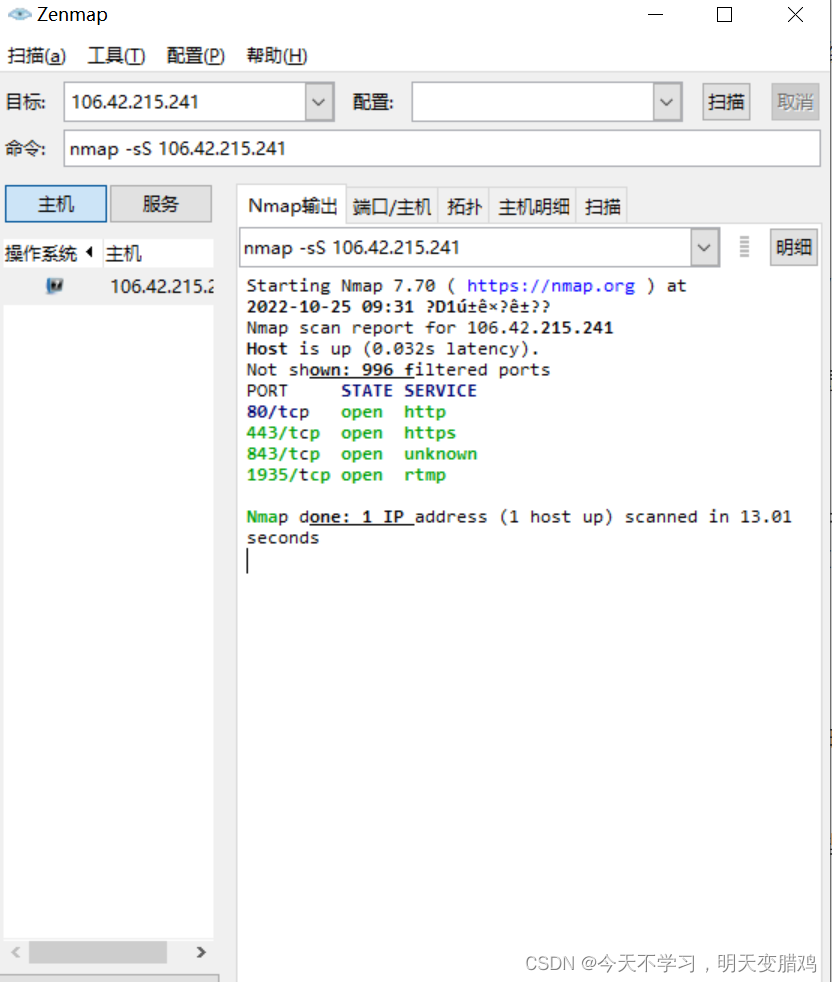This screenshot has width=832, height=982.
Task: Switch to the 端口/主机 tab
Action: (392, 206)
